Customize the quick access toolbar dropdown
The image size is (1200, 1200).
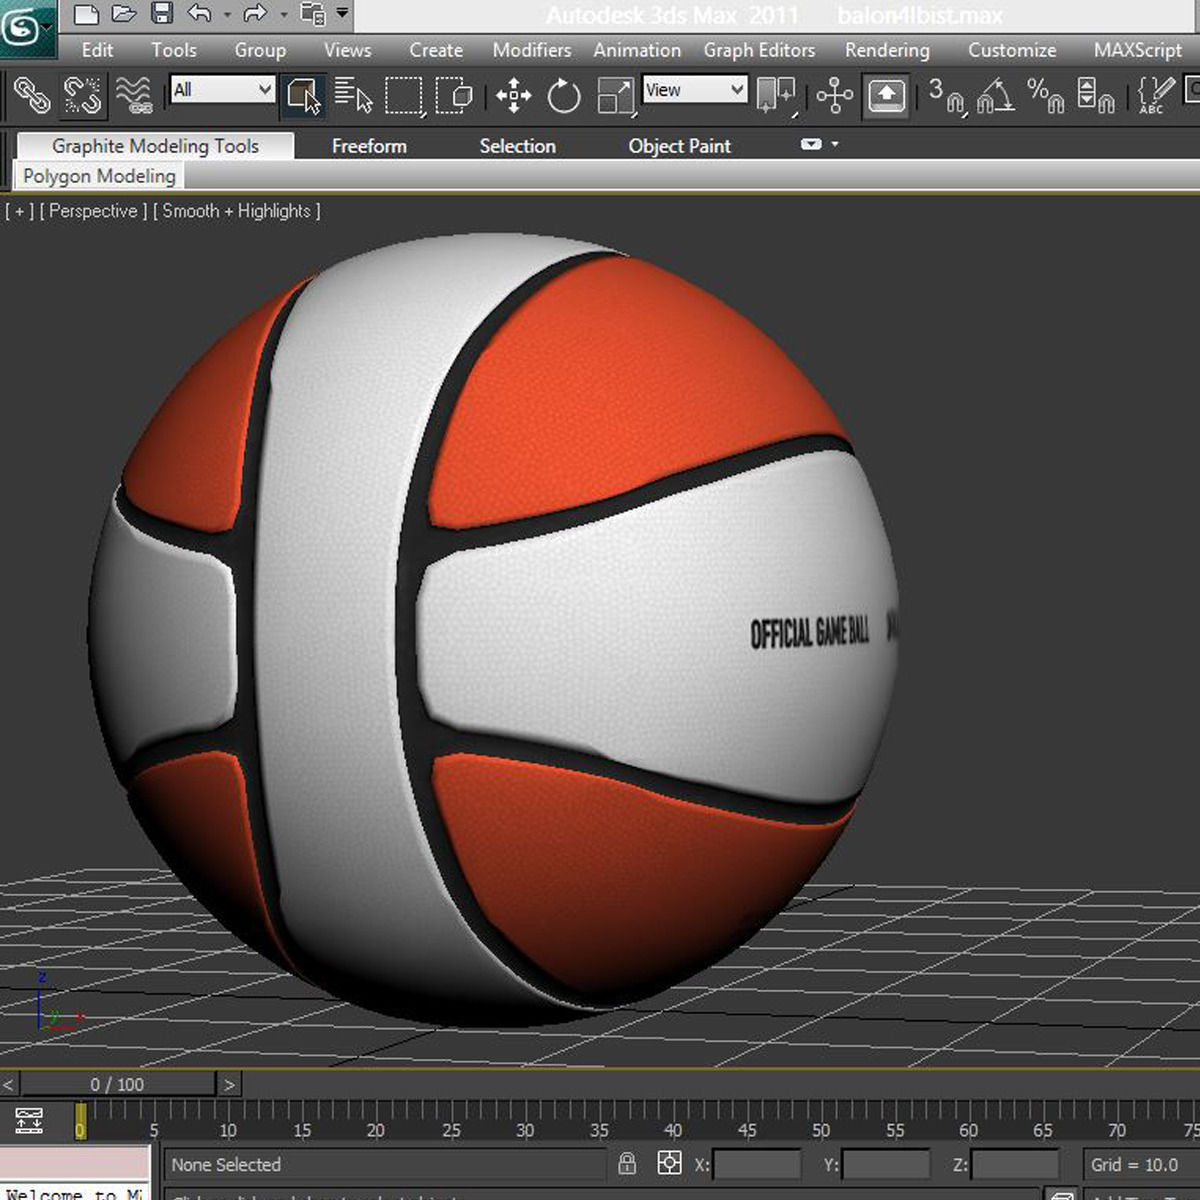coord(342,14)
